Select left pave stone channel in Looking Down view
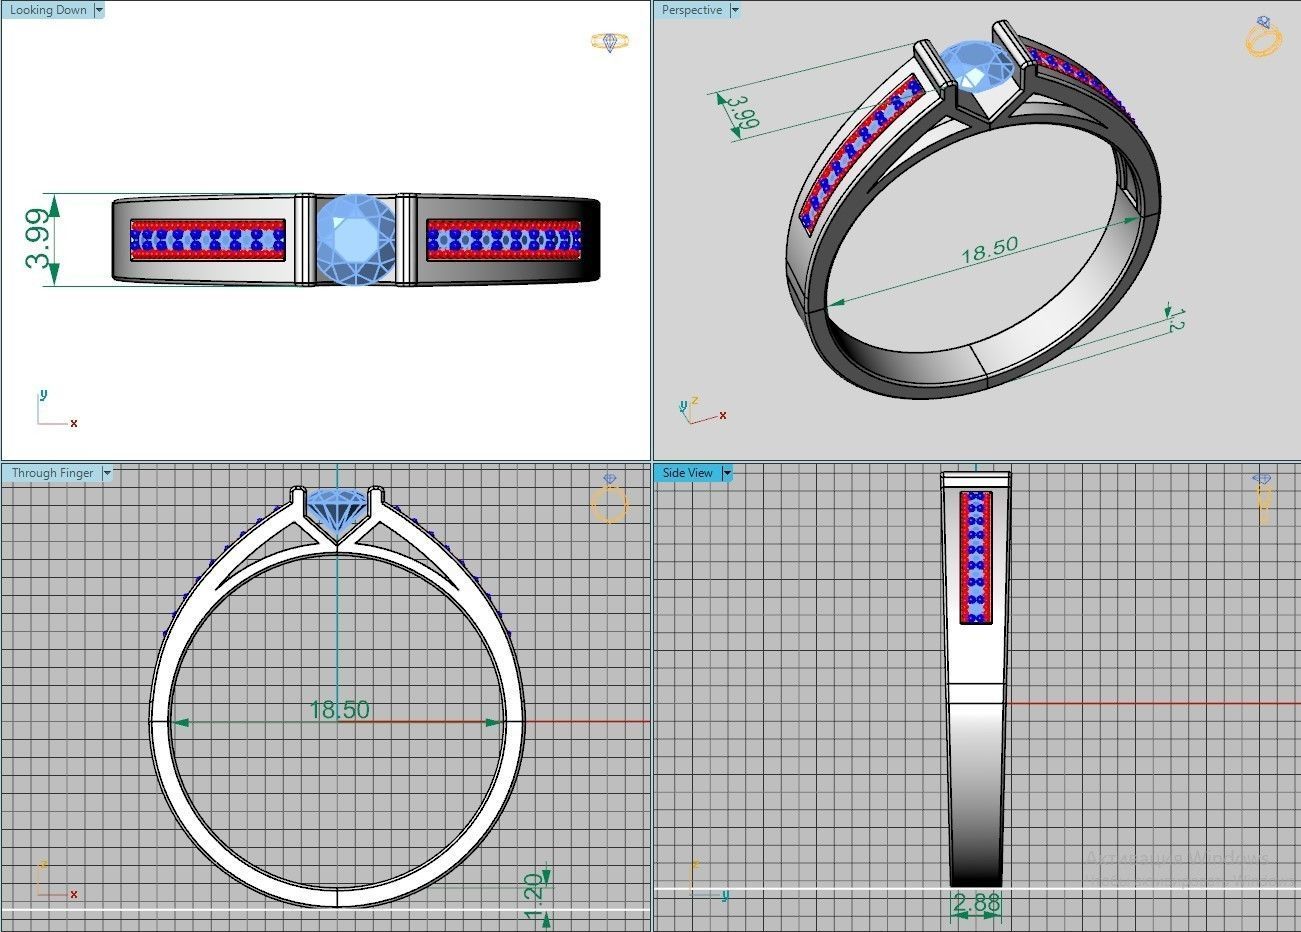This screenshot has height=932, width=1301. click(x=208, y=240)
